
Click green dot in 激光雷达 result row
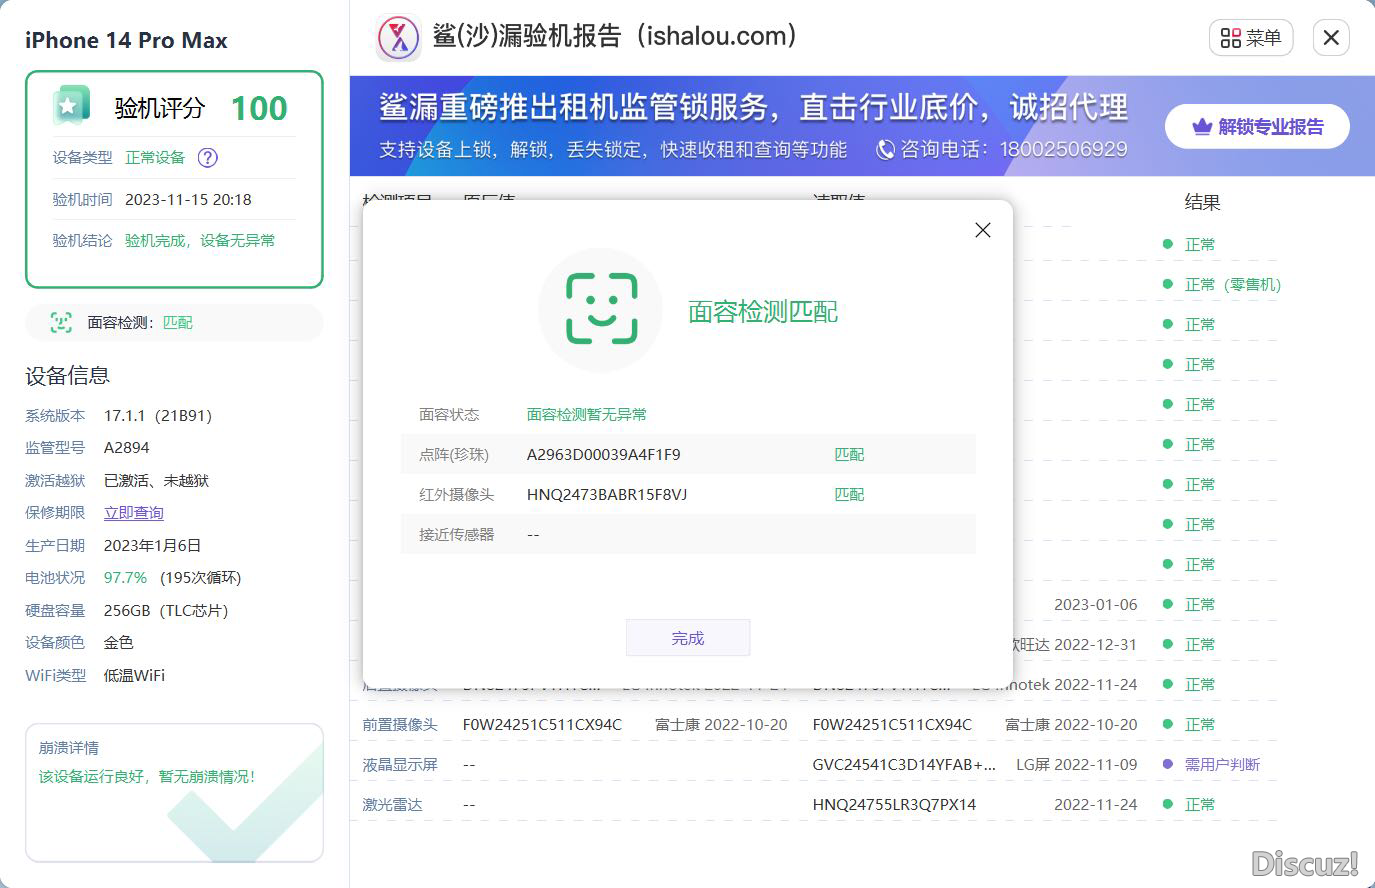[1167, 804]
